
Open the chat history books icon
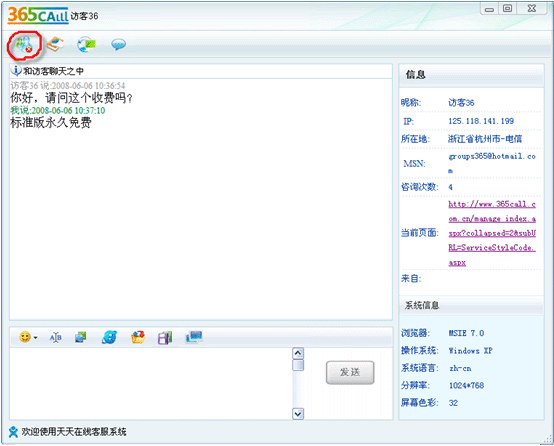coord(55,44)
